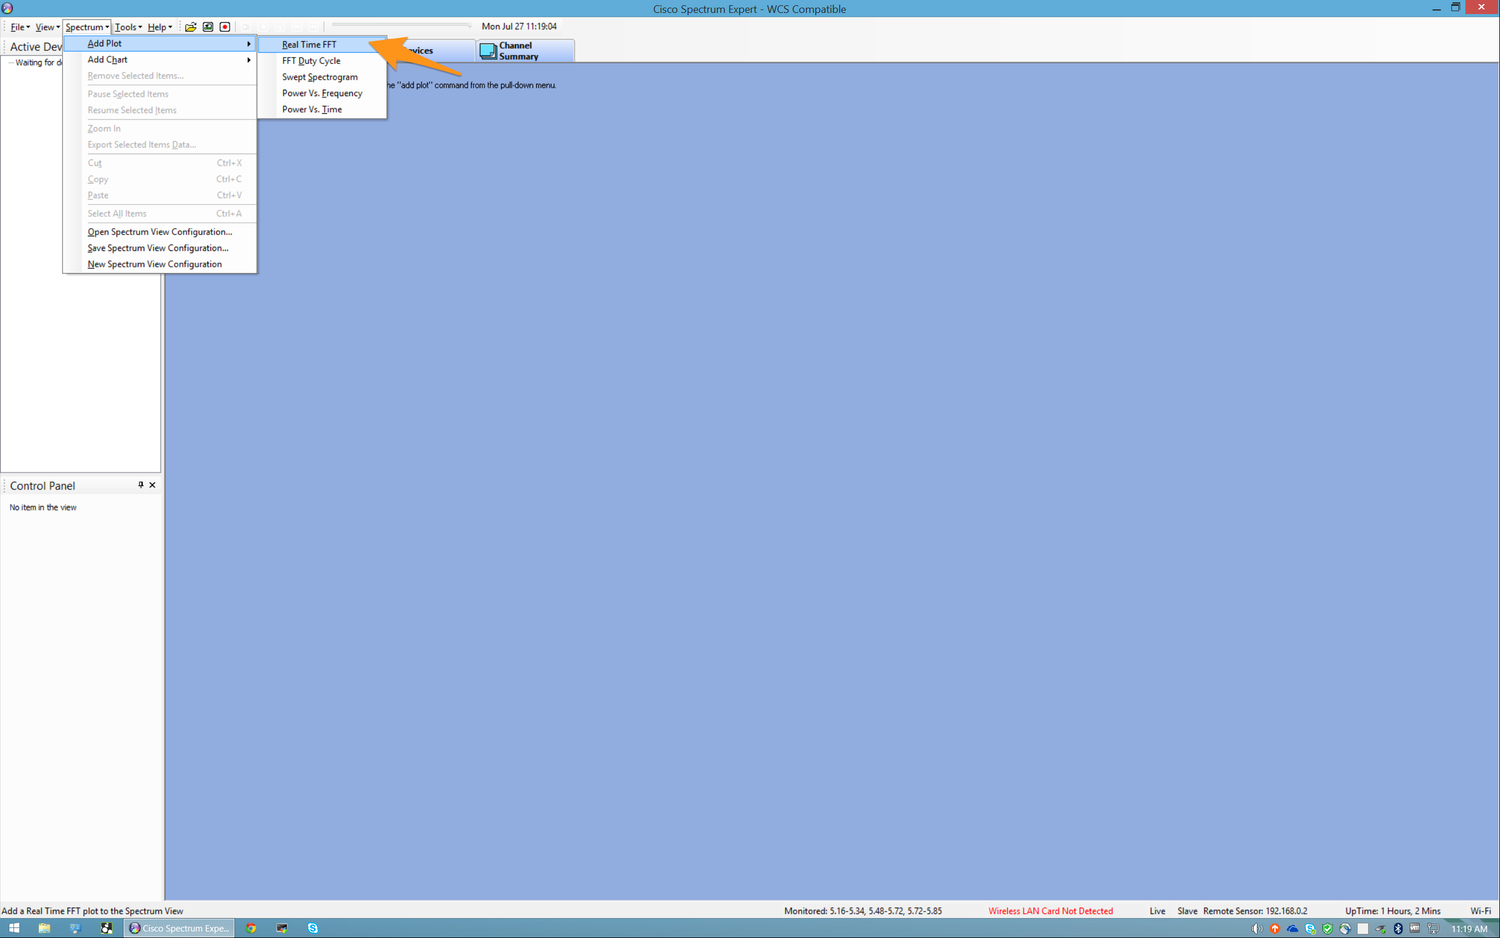Expand the Add Chart submenu arrow
The height and width of the screenshot is (938, 1500).
pyautogui.click(x=249, y=60)
